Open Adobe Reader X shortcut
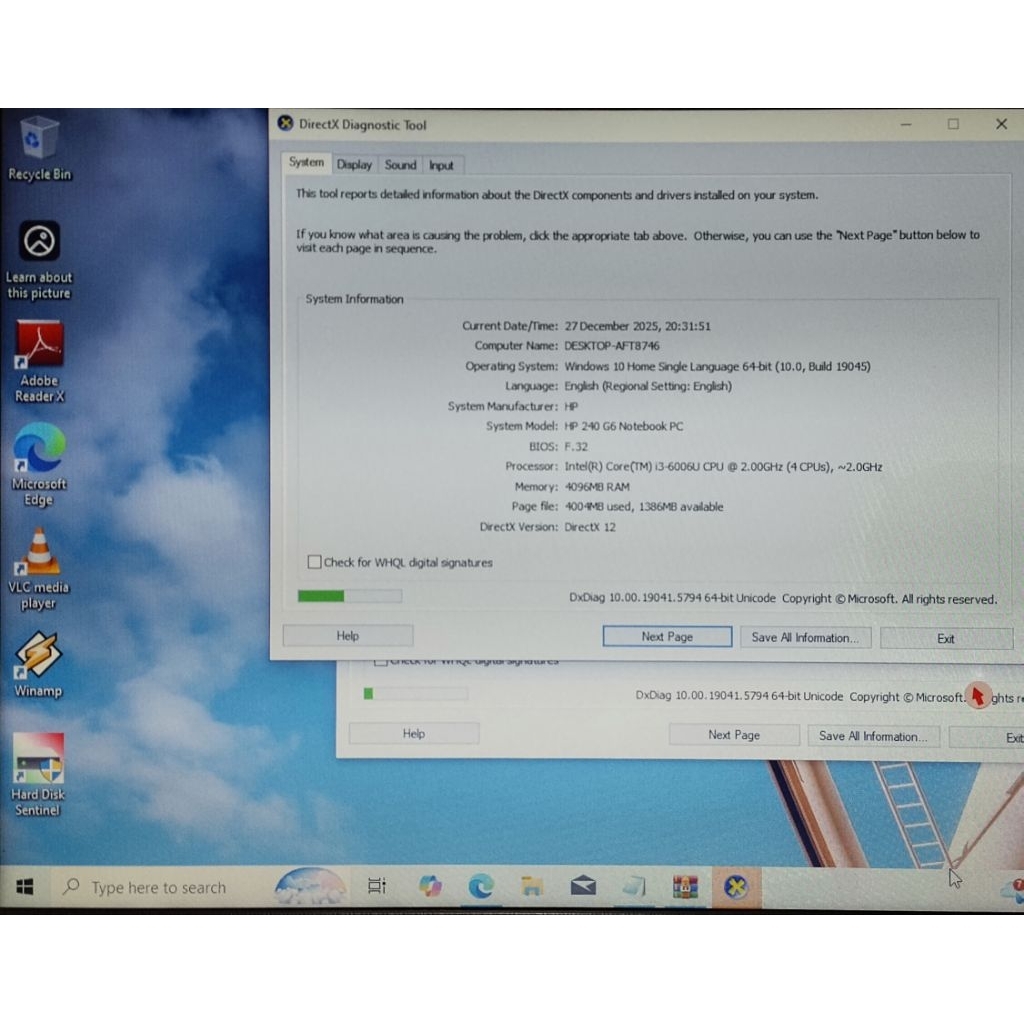Screen dimensions: 1024x1024 [39, 345]
